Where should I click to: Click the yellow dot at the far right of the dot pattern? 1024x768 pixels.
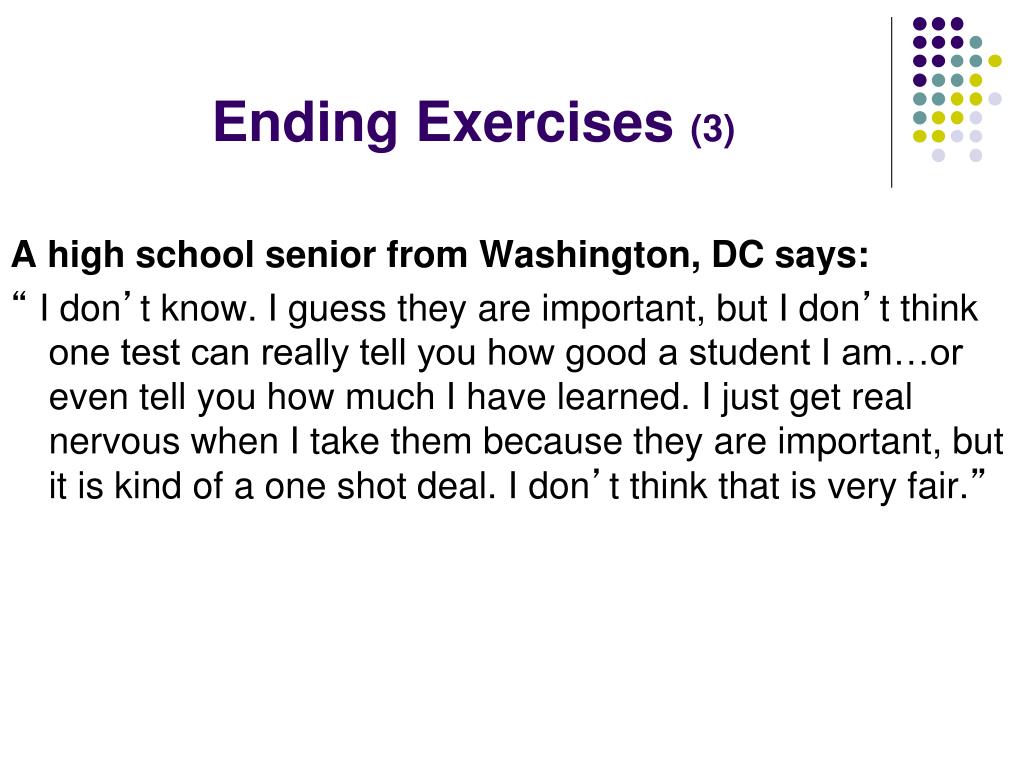(x=995, y=61)
